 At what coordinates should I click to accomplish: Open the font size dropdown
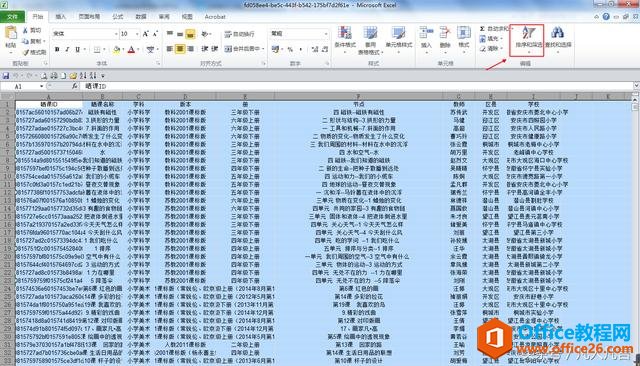137,34
